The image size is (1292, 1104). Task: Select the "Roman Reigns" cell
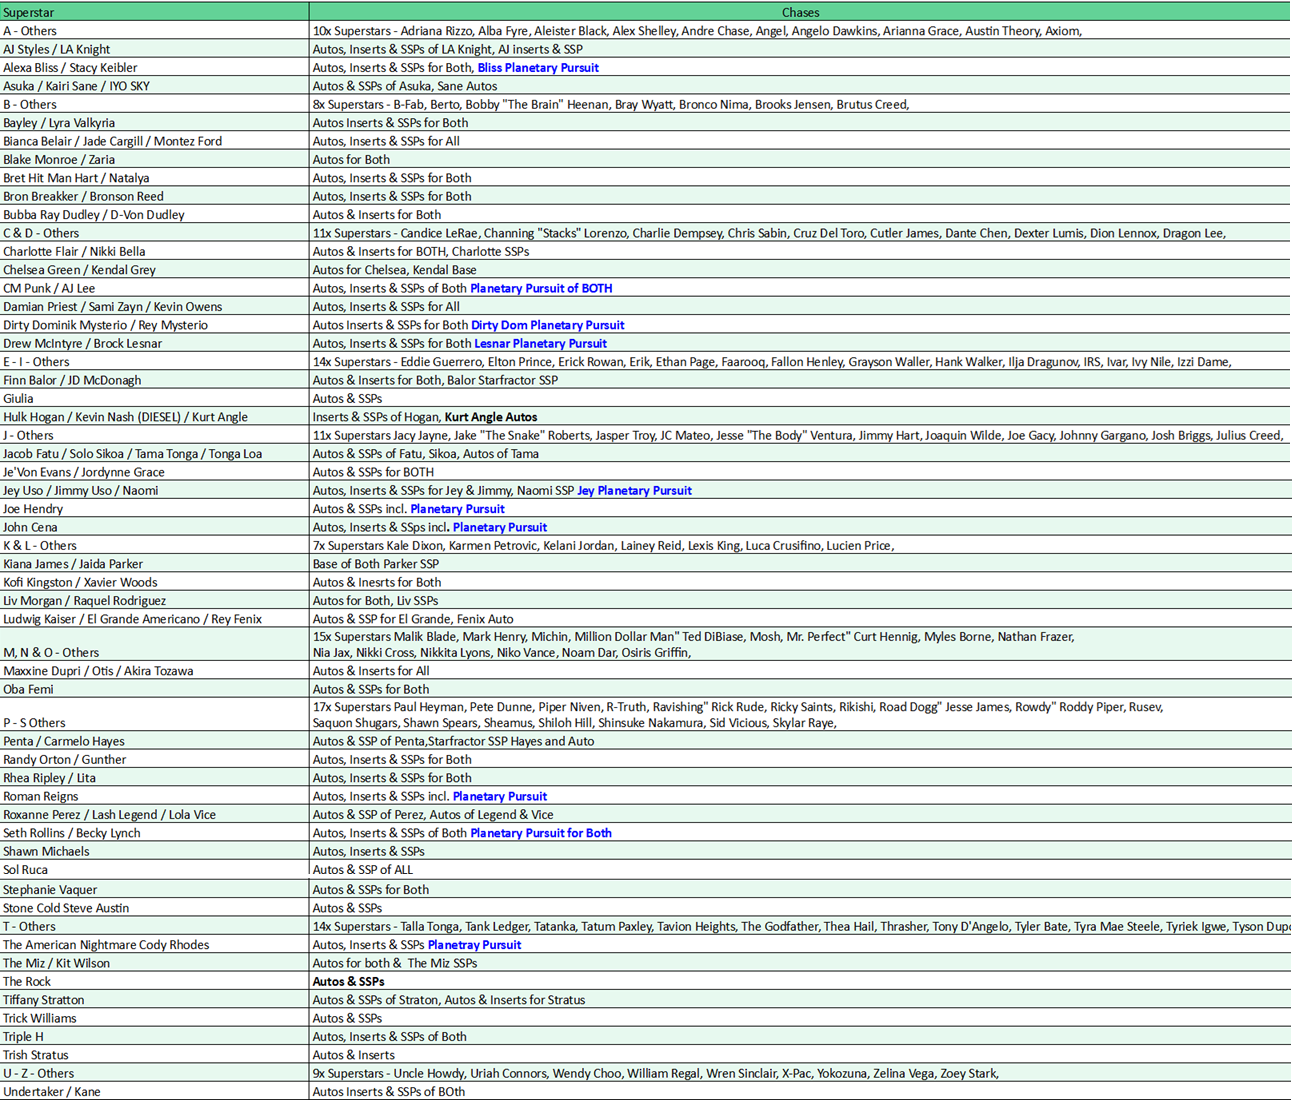pos(154,797)
